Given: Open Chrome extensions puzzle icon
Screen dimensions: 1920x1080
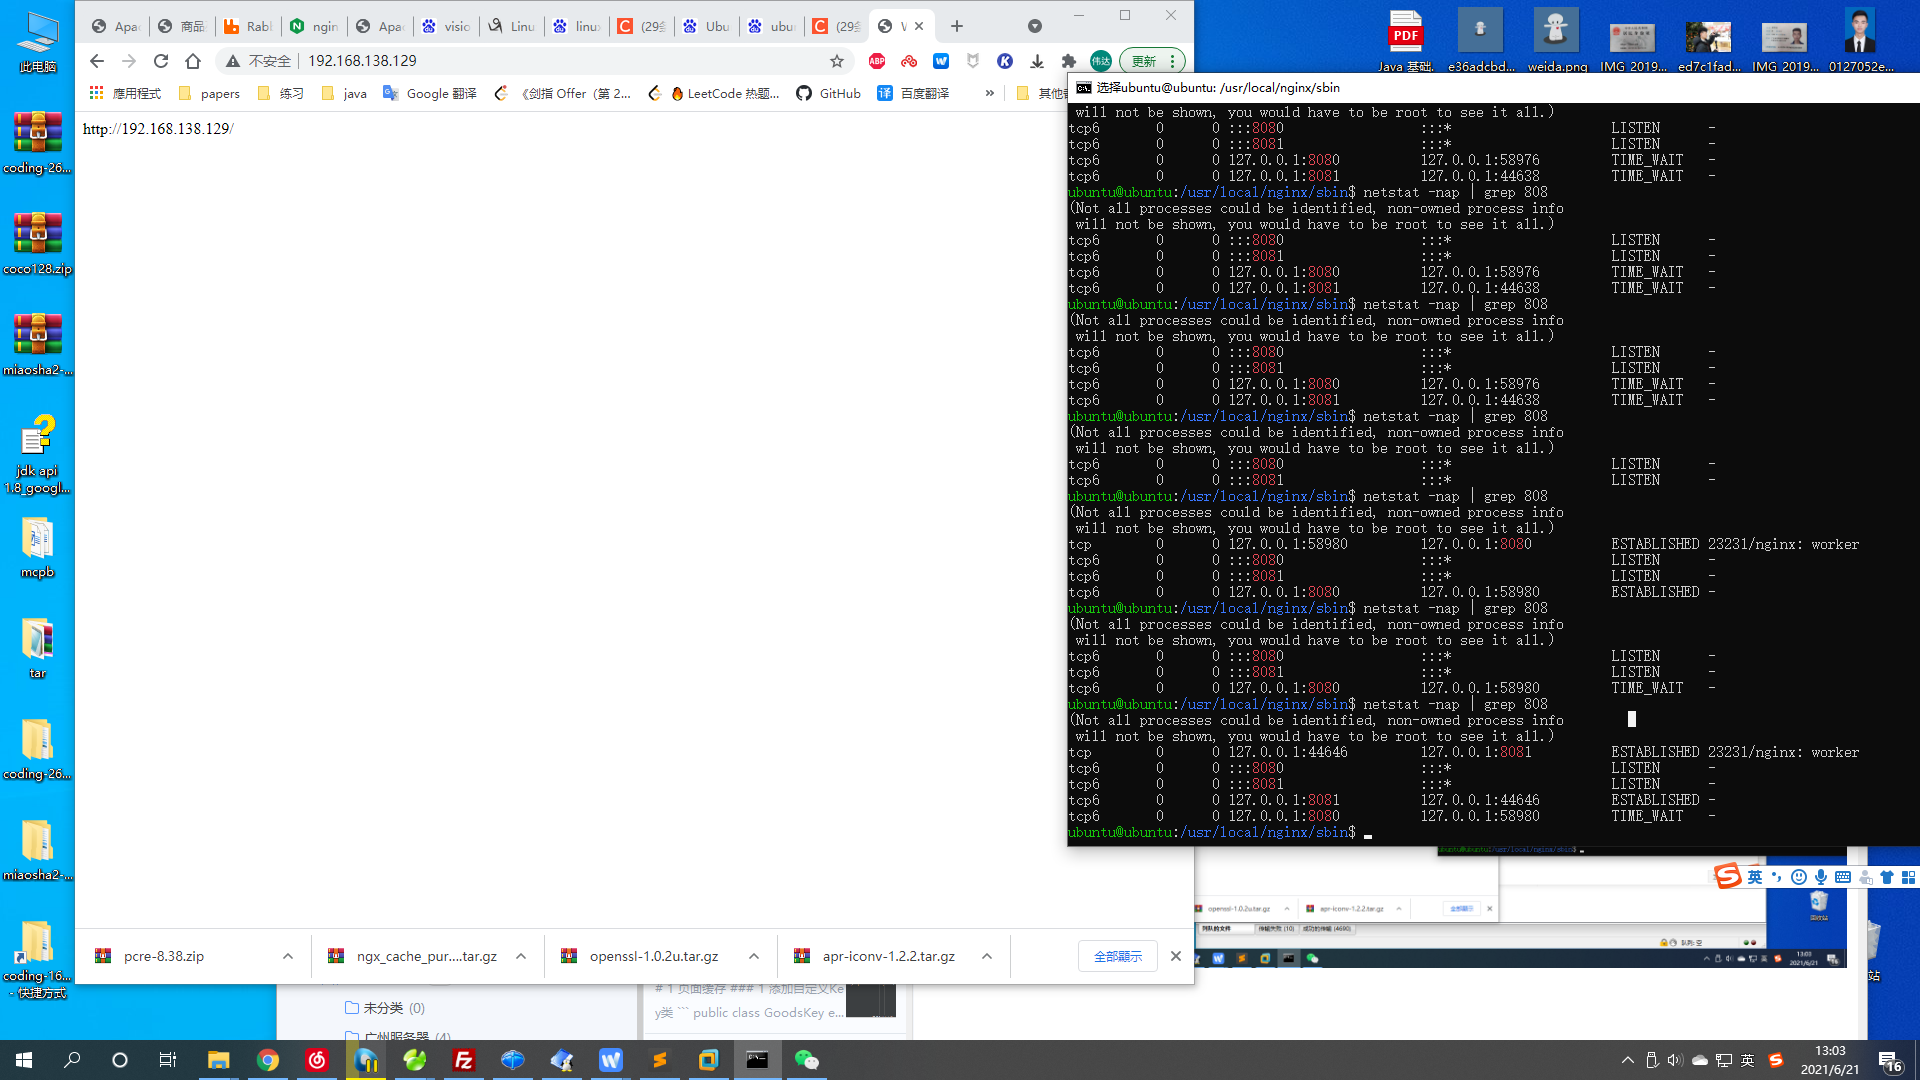Looking at the screenshot, I should click(x=1069, y=61).
